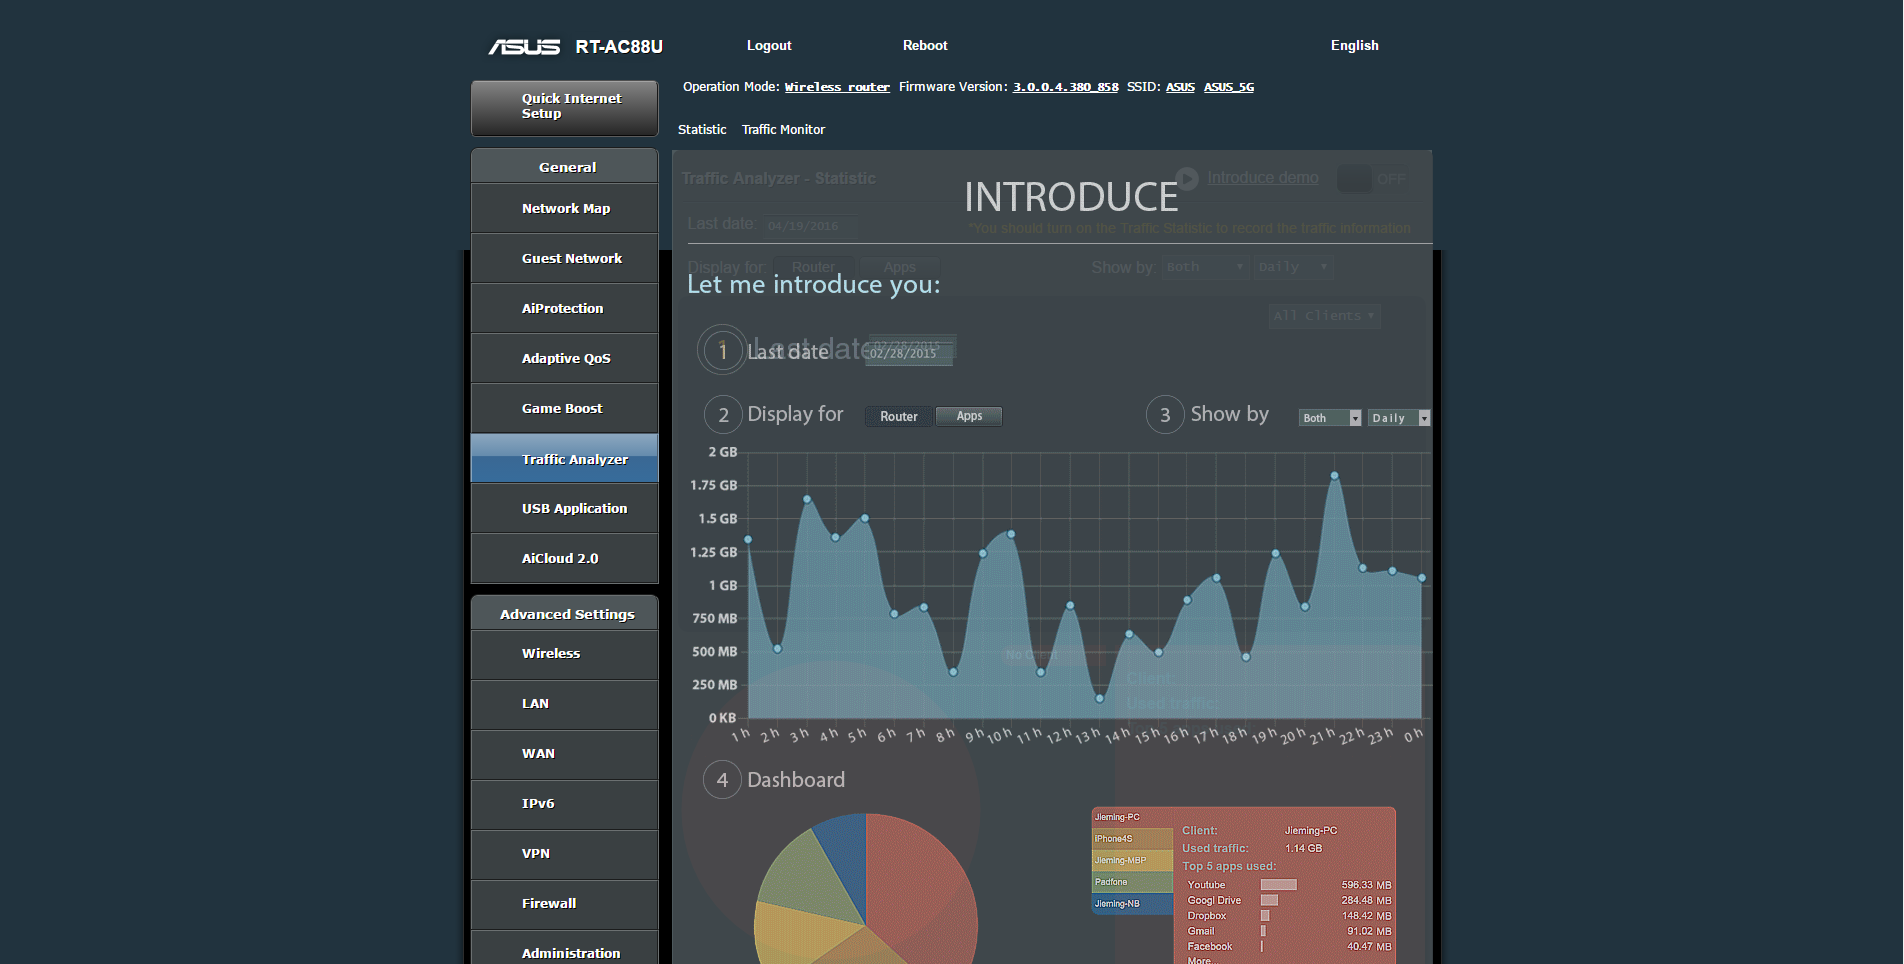
Task: Open Quick Internet Setup
Action: [x=565, y=107]
